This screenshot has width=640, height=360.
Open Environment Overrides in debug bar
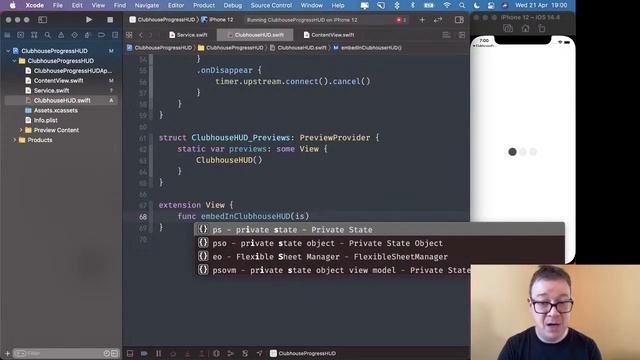[245, 353]
